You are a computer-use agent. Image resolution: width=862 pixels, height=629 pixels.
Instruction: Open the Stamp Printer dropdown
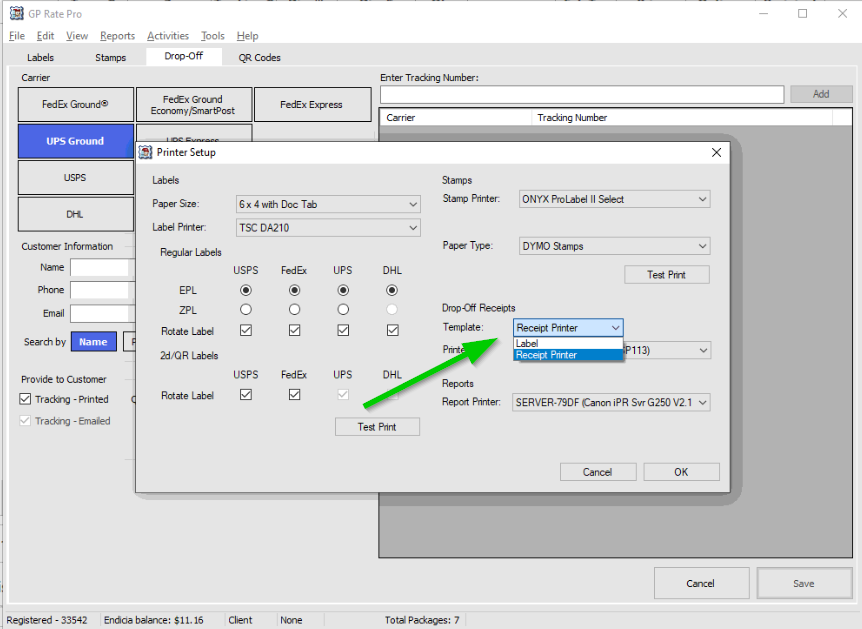(615, 199)
